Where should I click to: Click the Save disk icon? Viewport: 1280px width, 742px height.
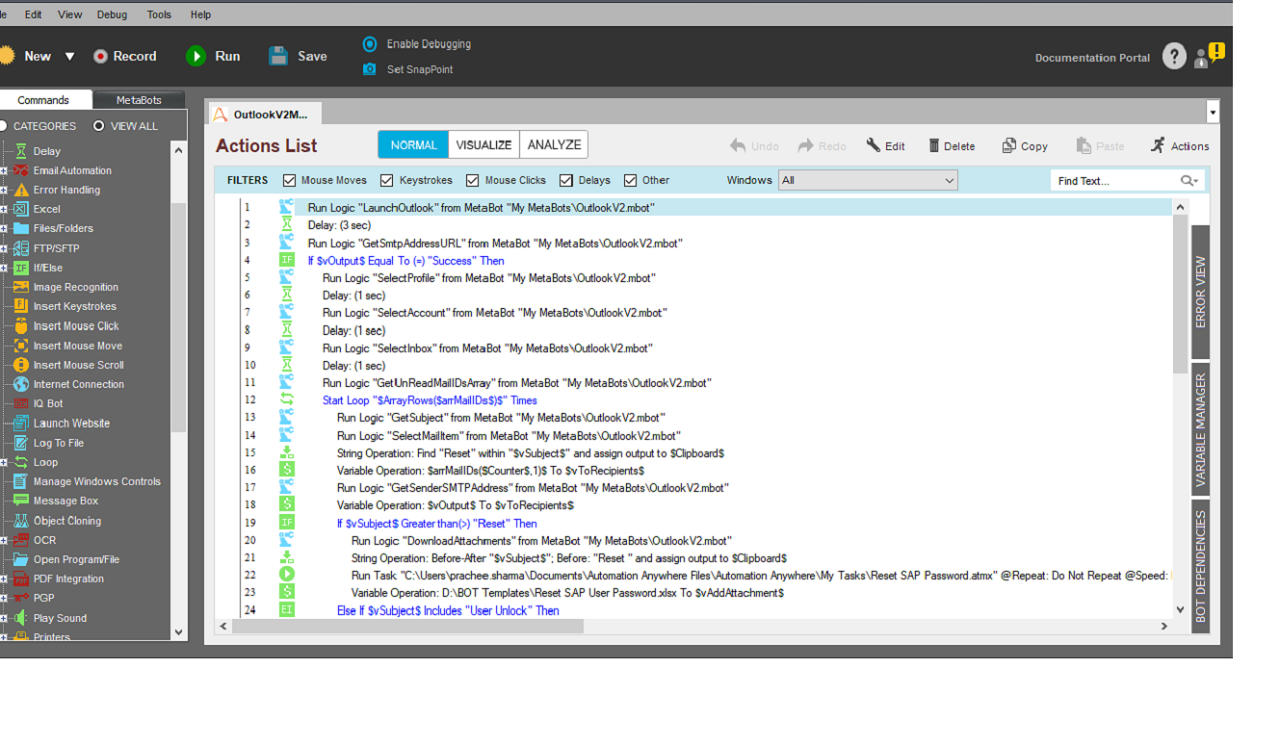(x=278, y=57)
